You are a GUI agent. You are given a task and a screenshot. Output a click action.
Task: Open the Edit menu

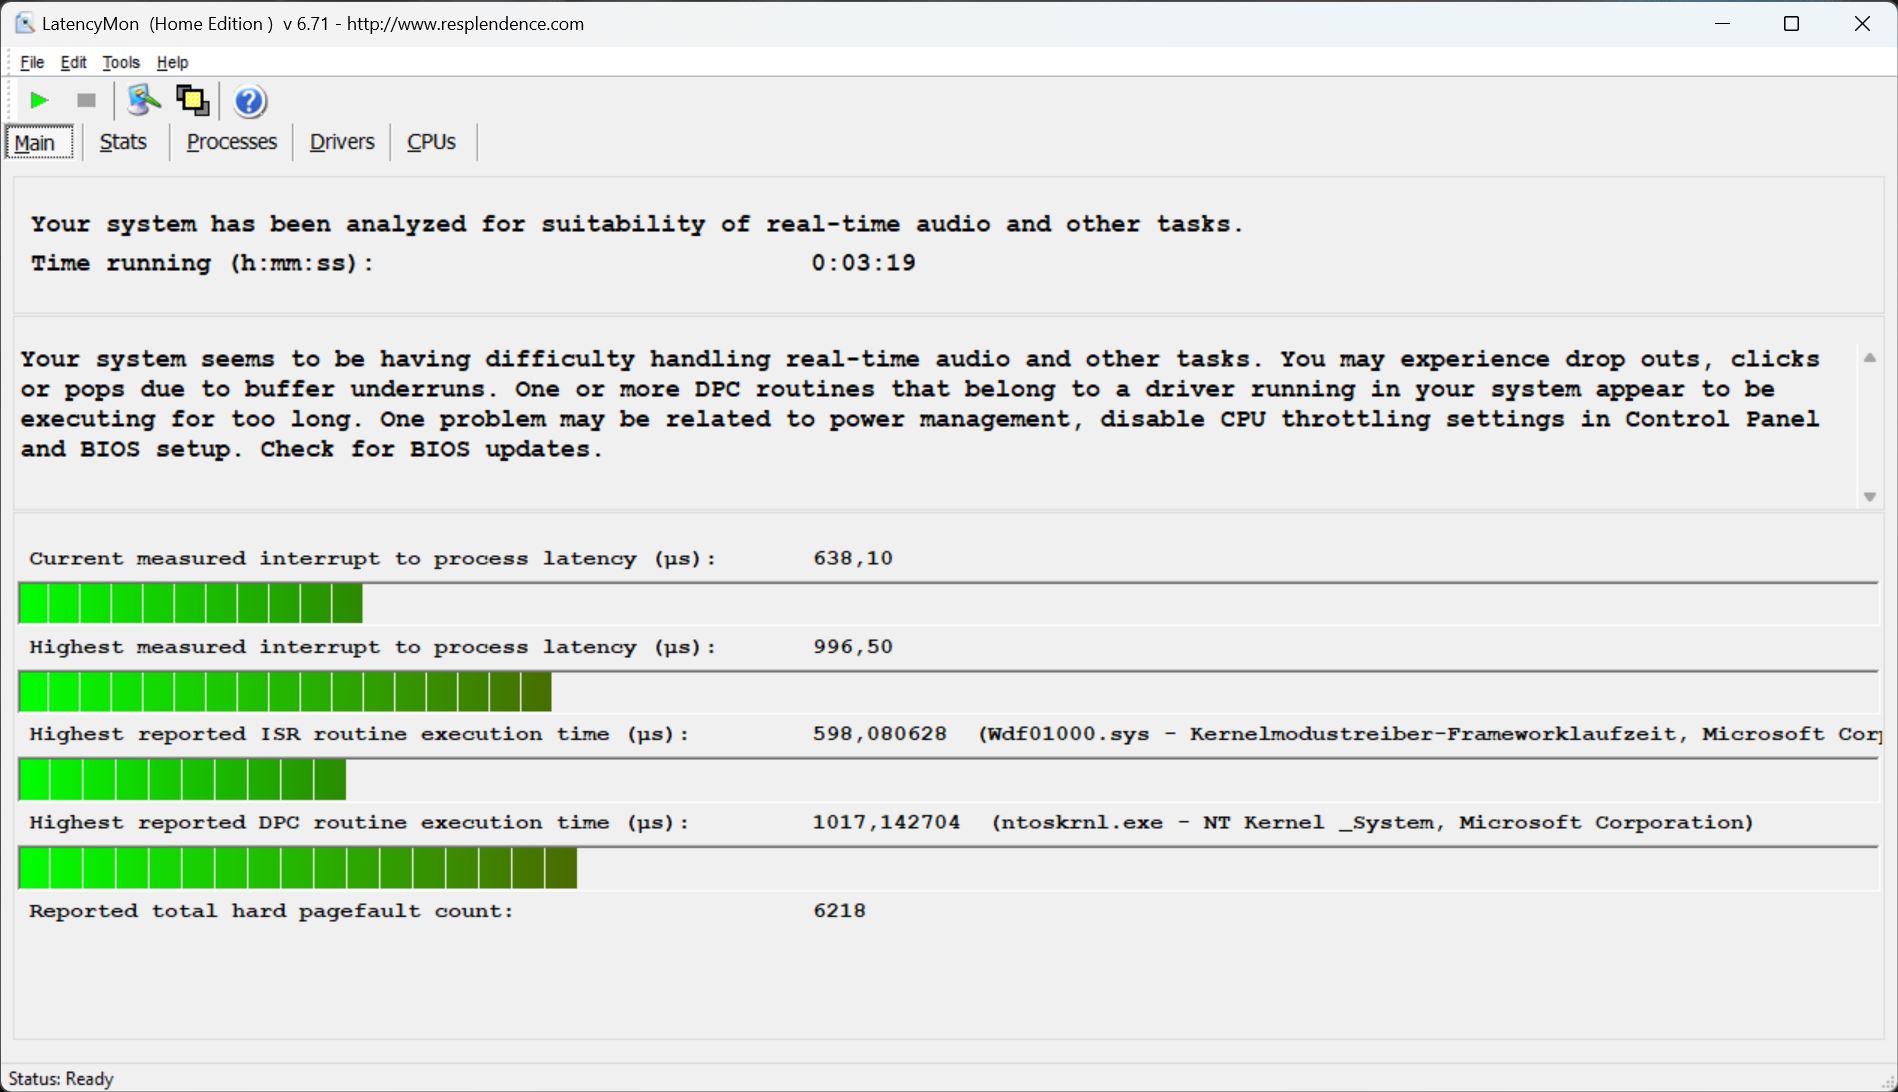[73, 62]
